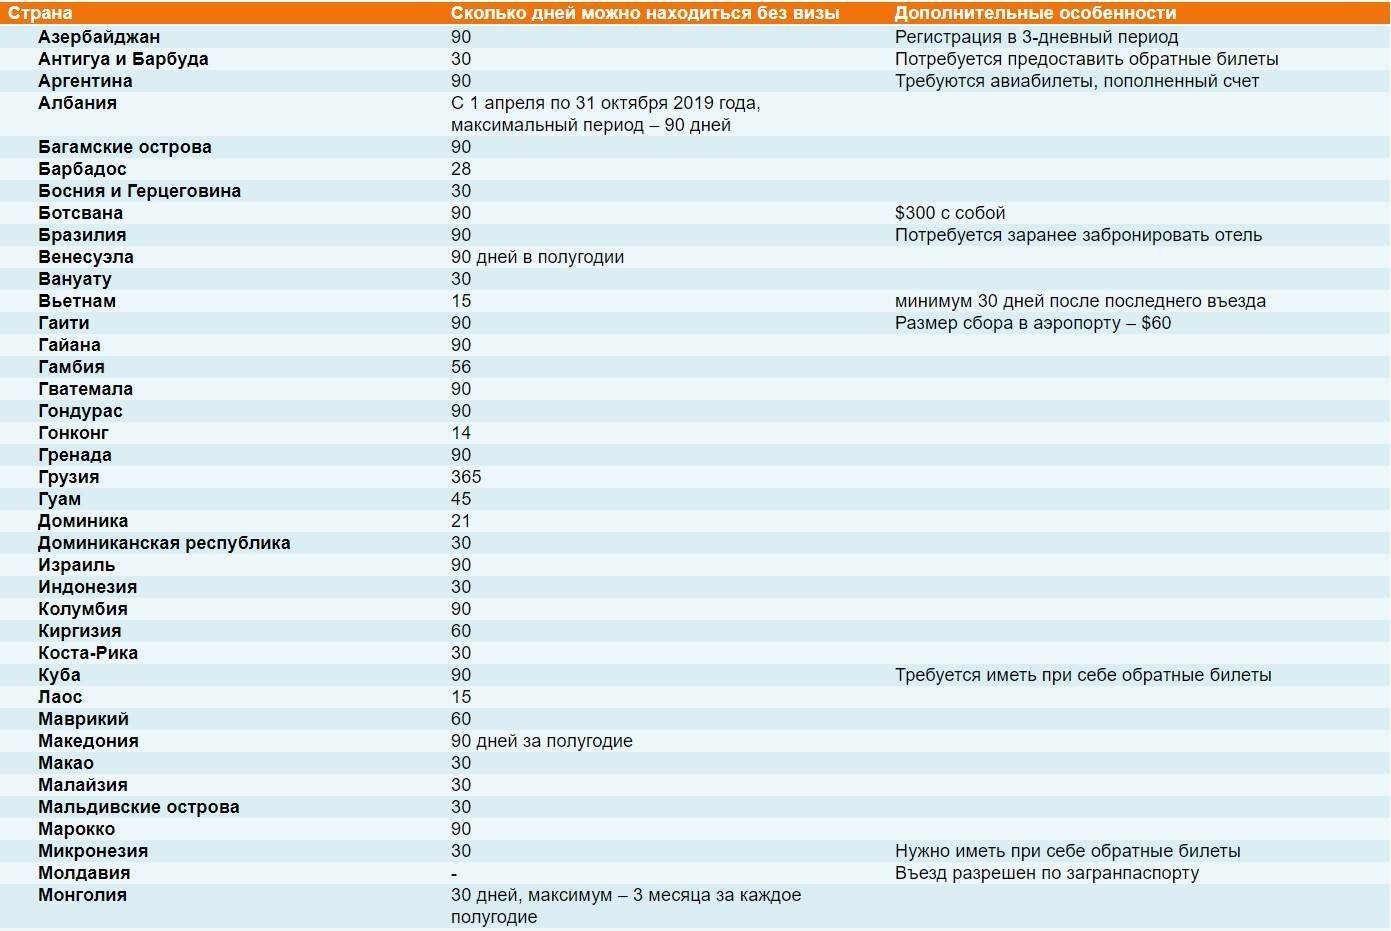Select 'Потребуется предоставить обратные билеты' note
This screenshot has width=1391, height=931.
(1086, 59)
